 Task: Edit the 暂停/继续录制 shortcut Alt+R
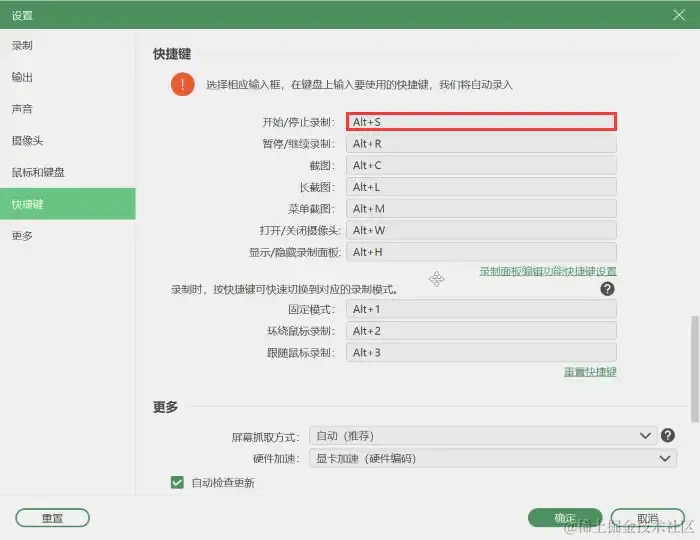point(481,144)
